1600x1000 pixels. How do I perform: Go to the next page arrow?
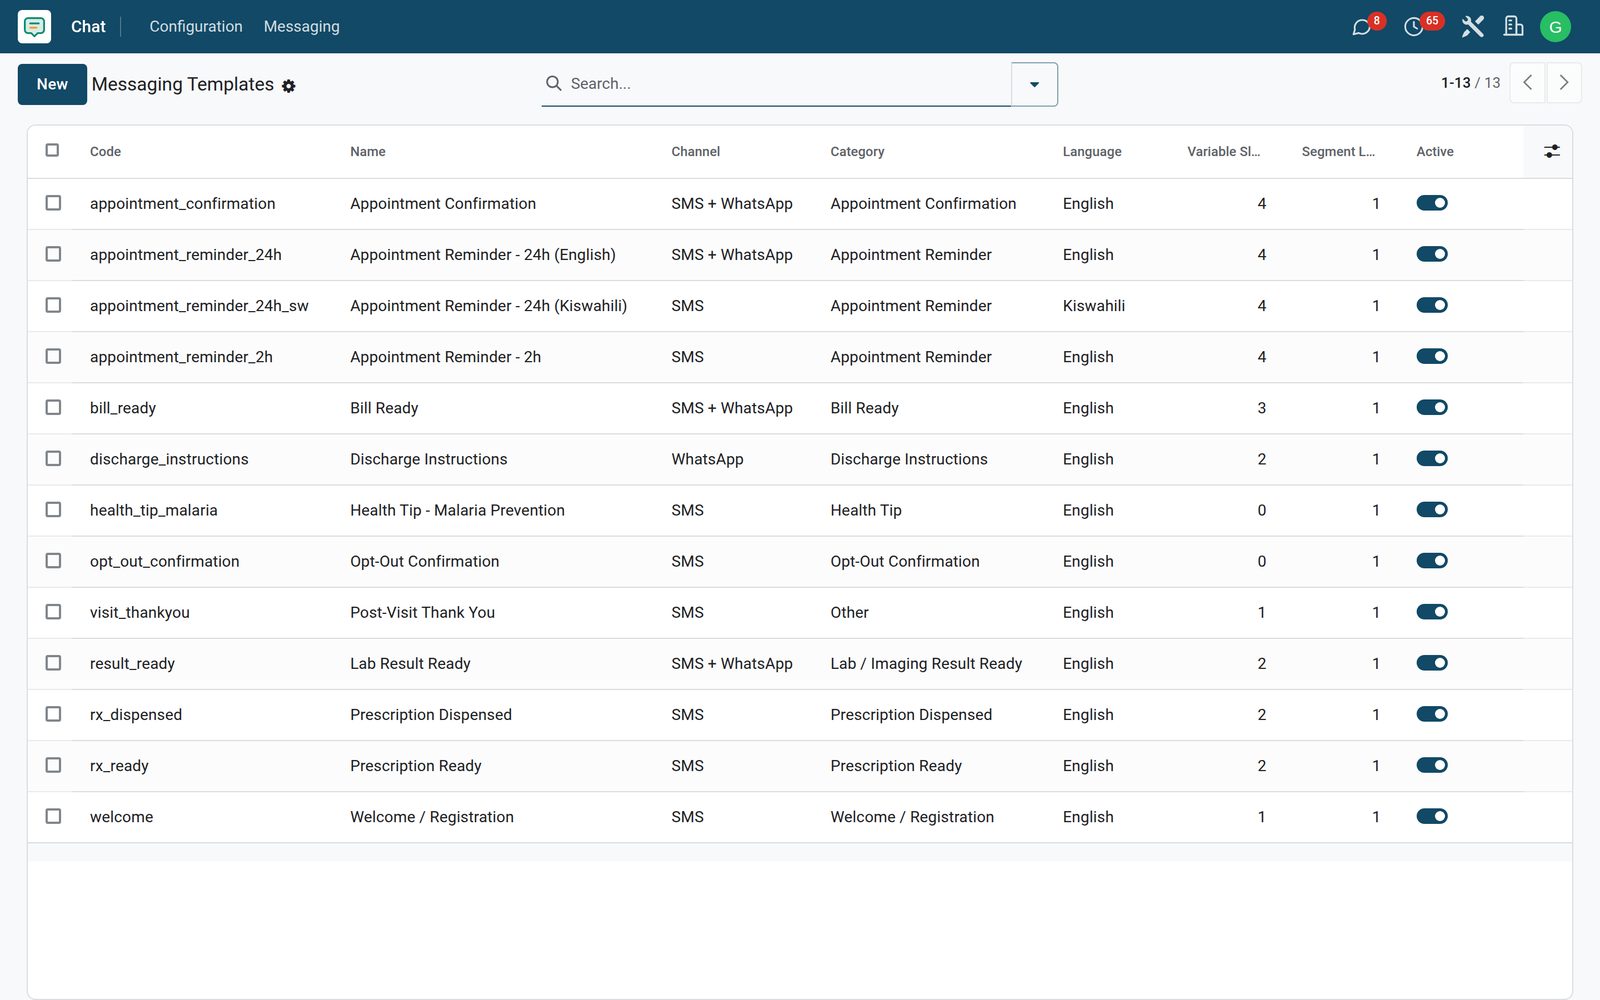click(x=1564, y=83)
